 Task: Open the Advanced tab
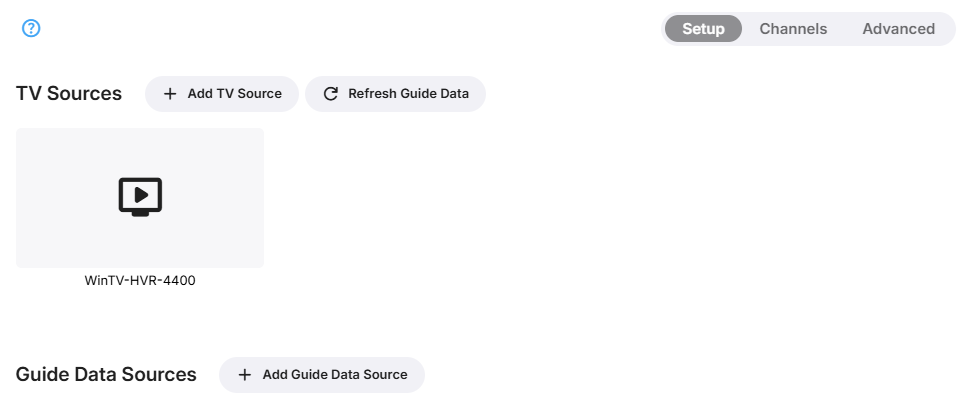click(x=898, y=29)
